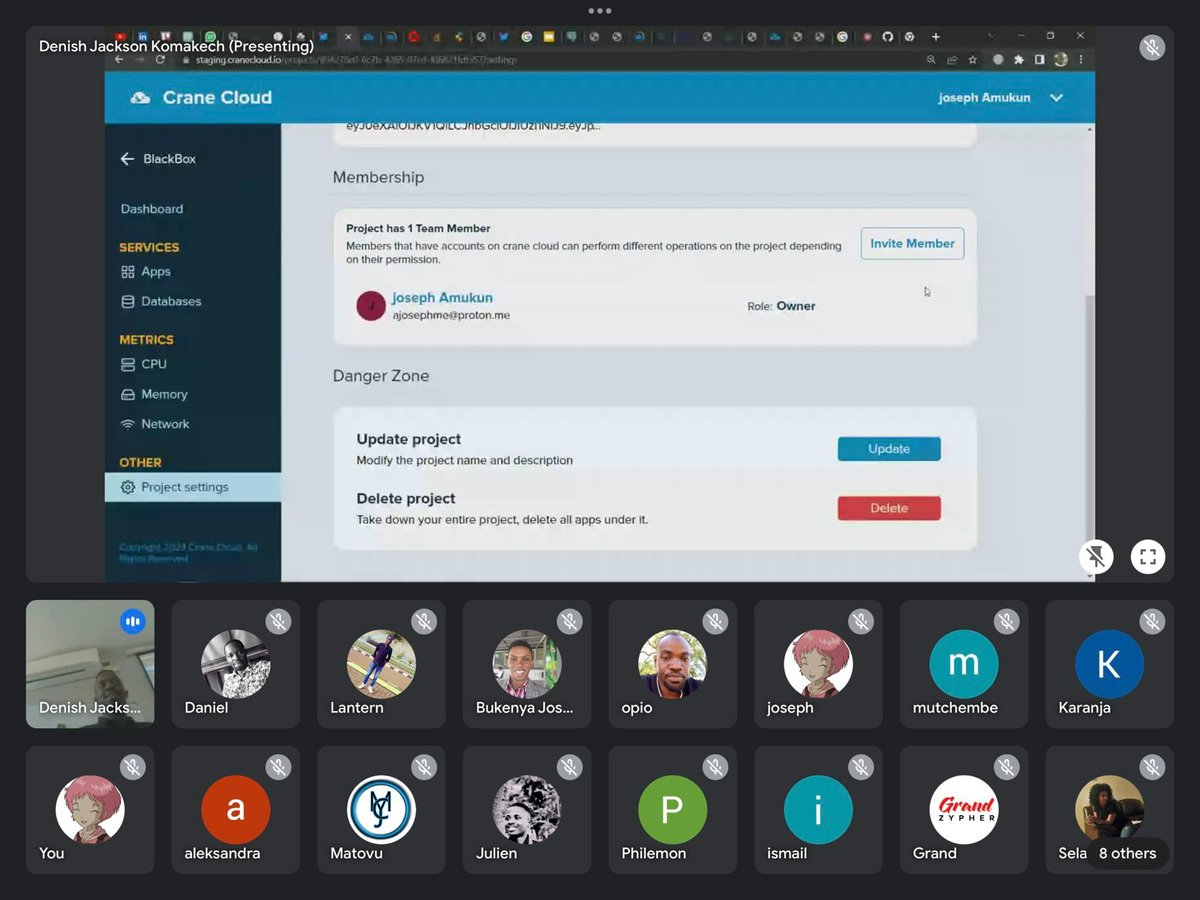1200x900 pixels.
Task: Select Memory metrics
Action: 154,394
